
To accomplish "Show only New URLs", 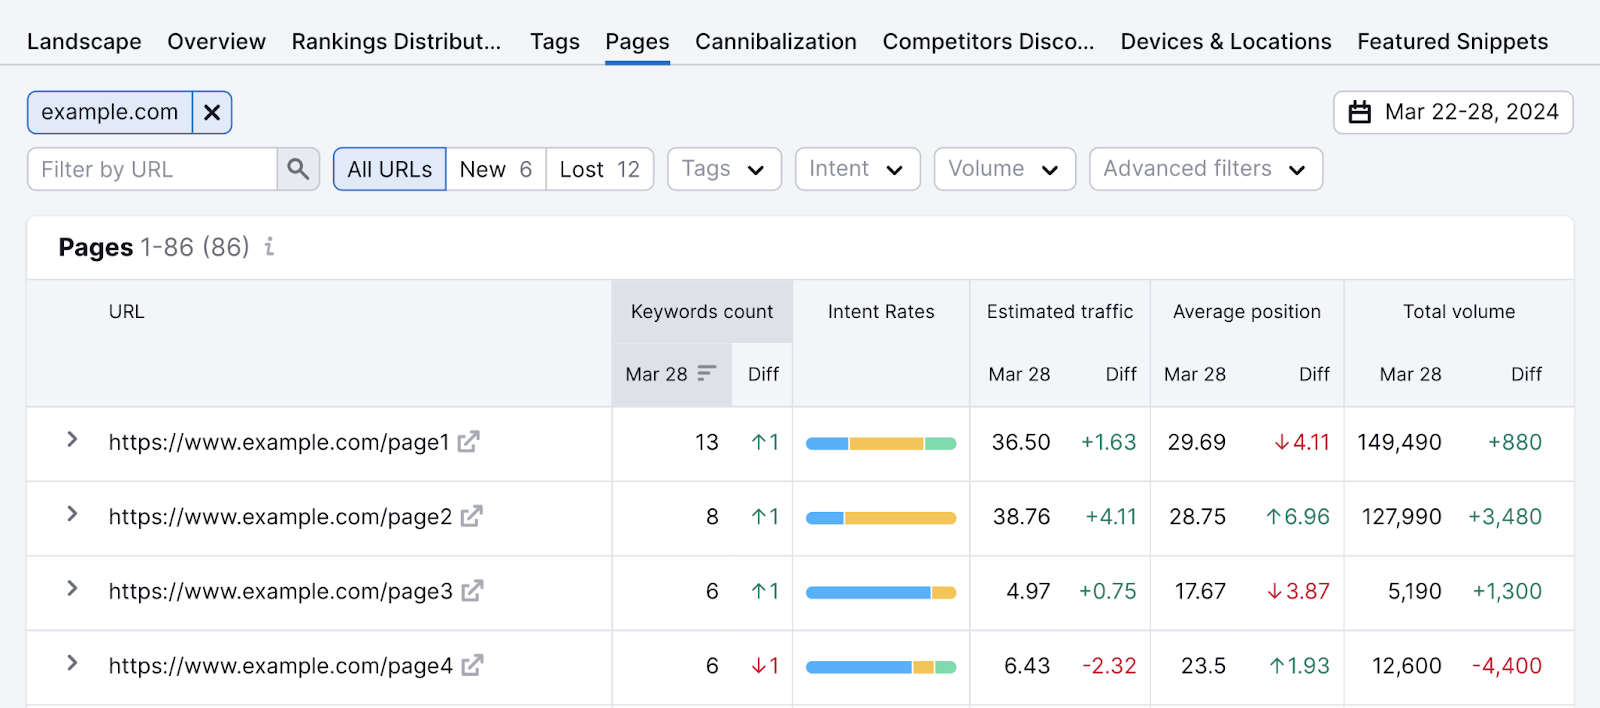I will pos(495,169).
